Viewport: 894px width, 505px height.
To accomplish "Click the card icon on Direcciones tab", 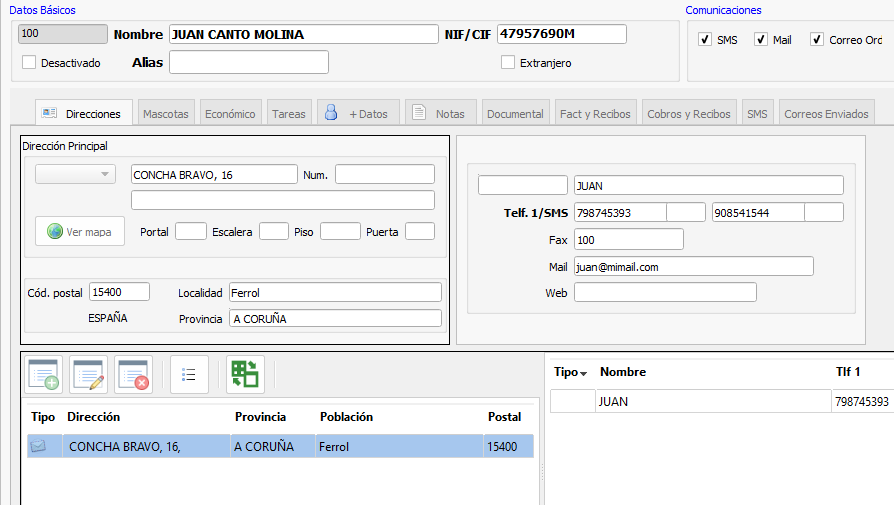I will 50,113.
